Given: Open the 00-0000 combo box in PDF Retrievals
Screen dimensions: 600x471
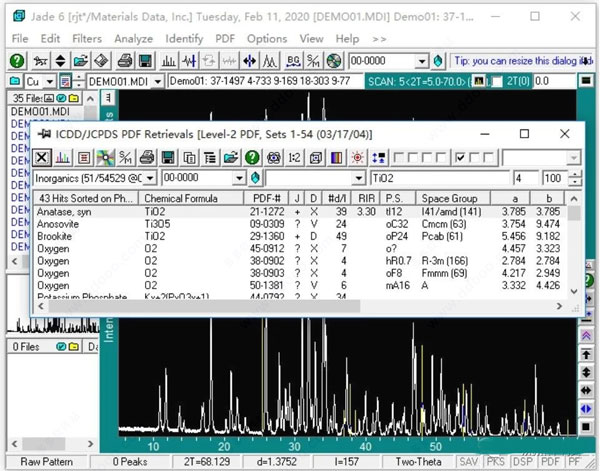Looking at the screenshot, I should click(x=239, y=178).
